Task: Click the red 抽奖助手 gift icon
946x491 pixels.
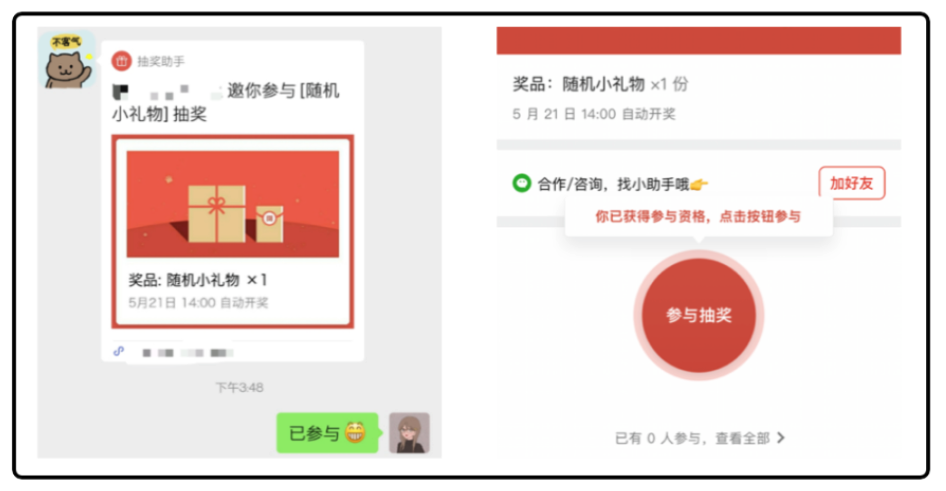Action: pyautogui.click(x=121, y=60)
